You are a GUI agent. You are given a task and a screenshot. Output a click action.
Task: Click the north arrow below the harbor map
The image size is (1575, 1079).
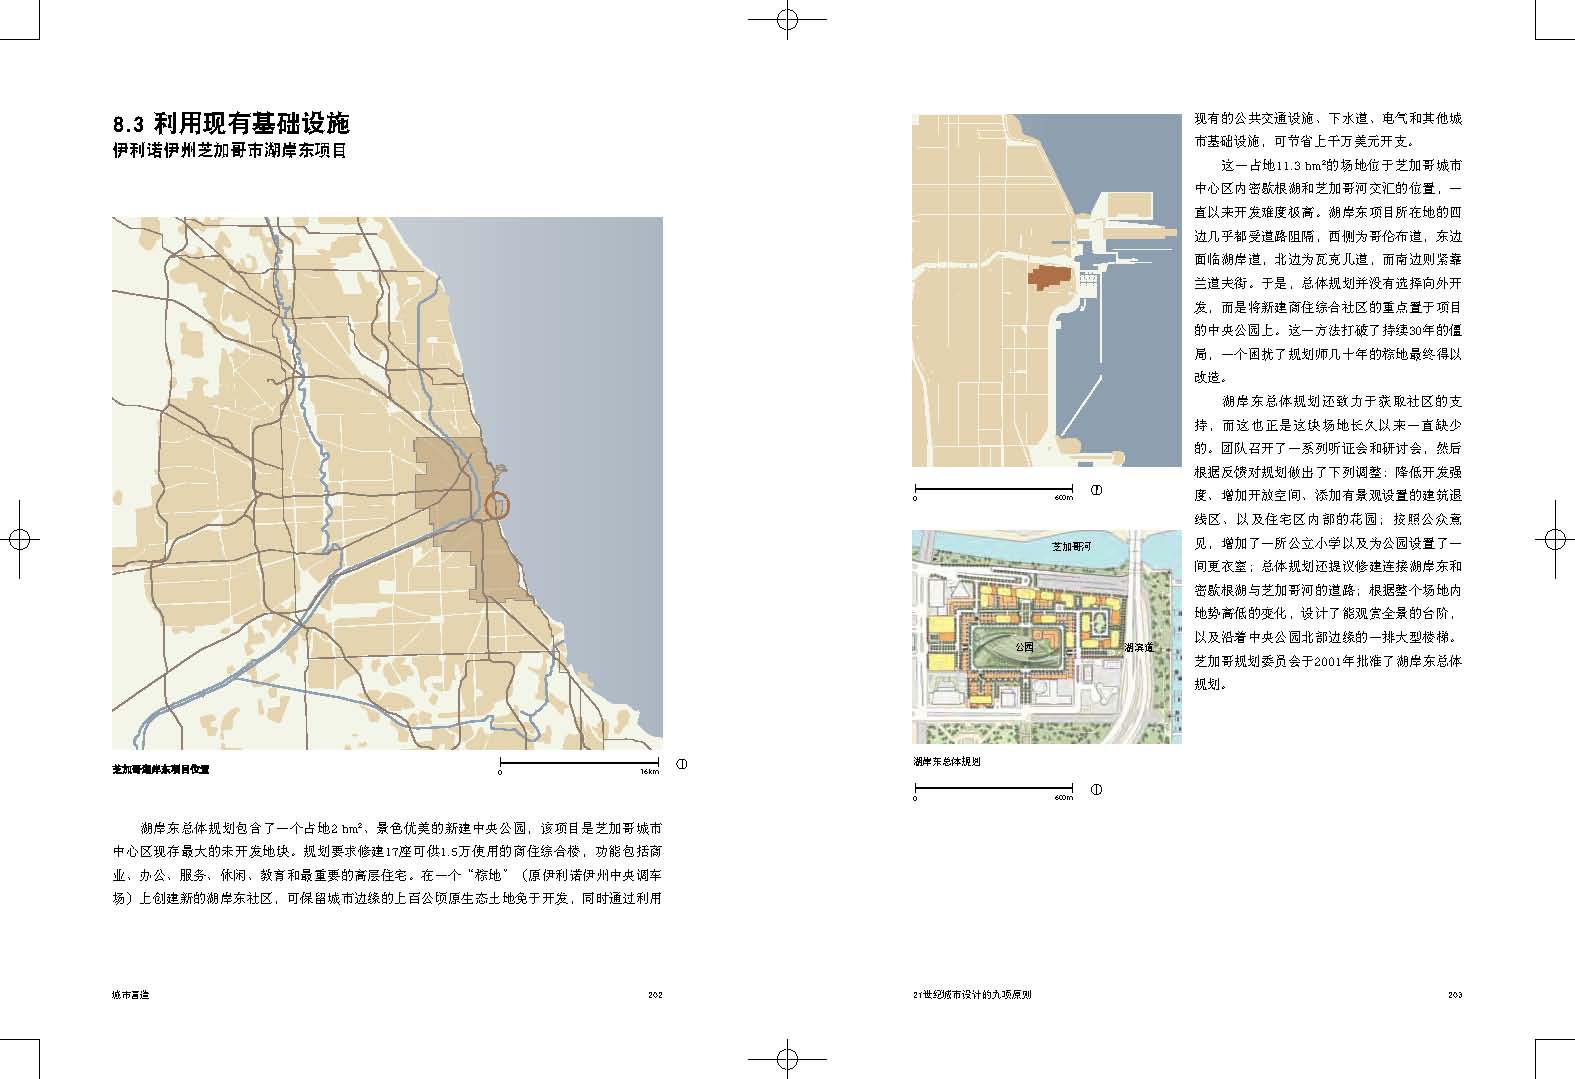click(1096, 490)
